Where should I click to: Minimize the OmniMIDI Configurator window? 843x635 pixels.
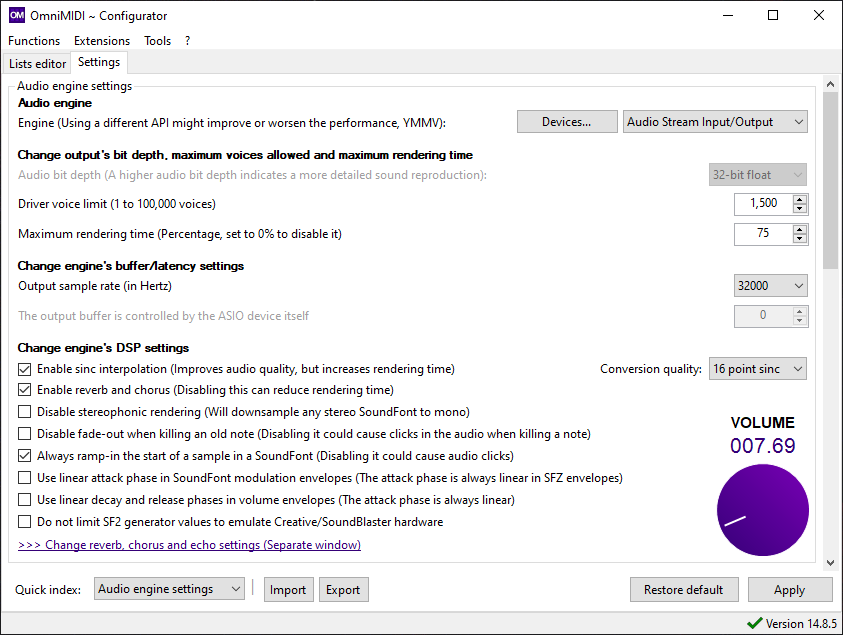click(x=728, y=15)
